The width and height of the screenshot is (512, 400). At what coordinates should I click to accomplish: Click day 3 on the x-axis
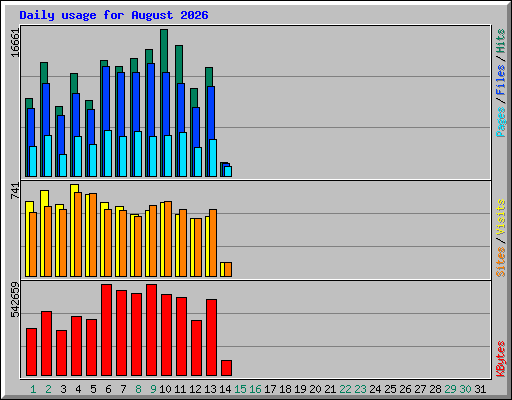pyautogui.click(x=63, y=389)
